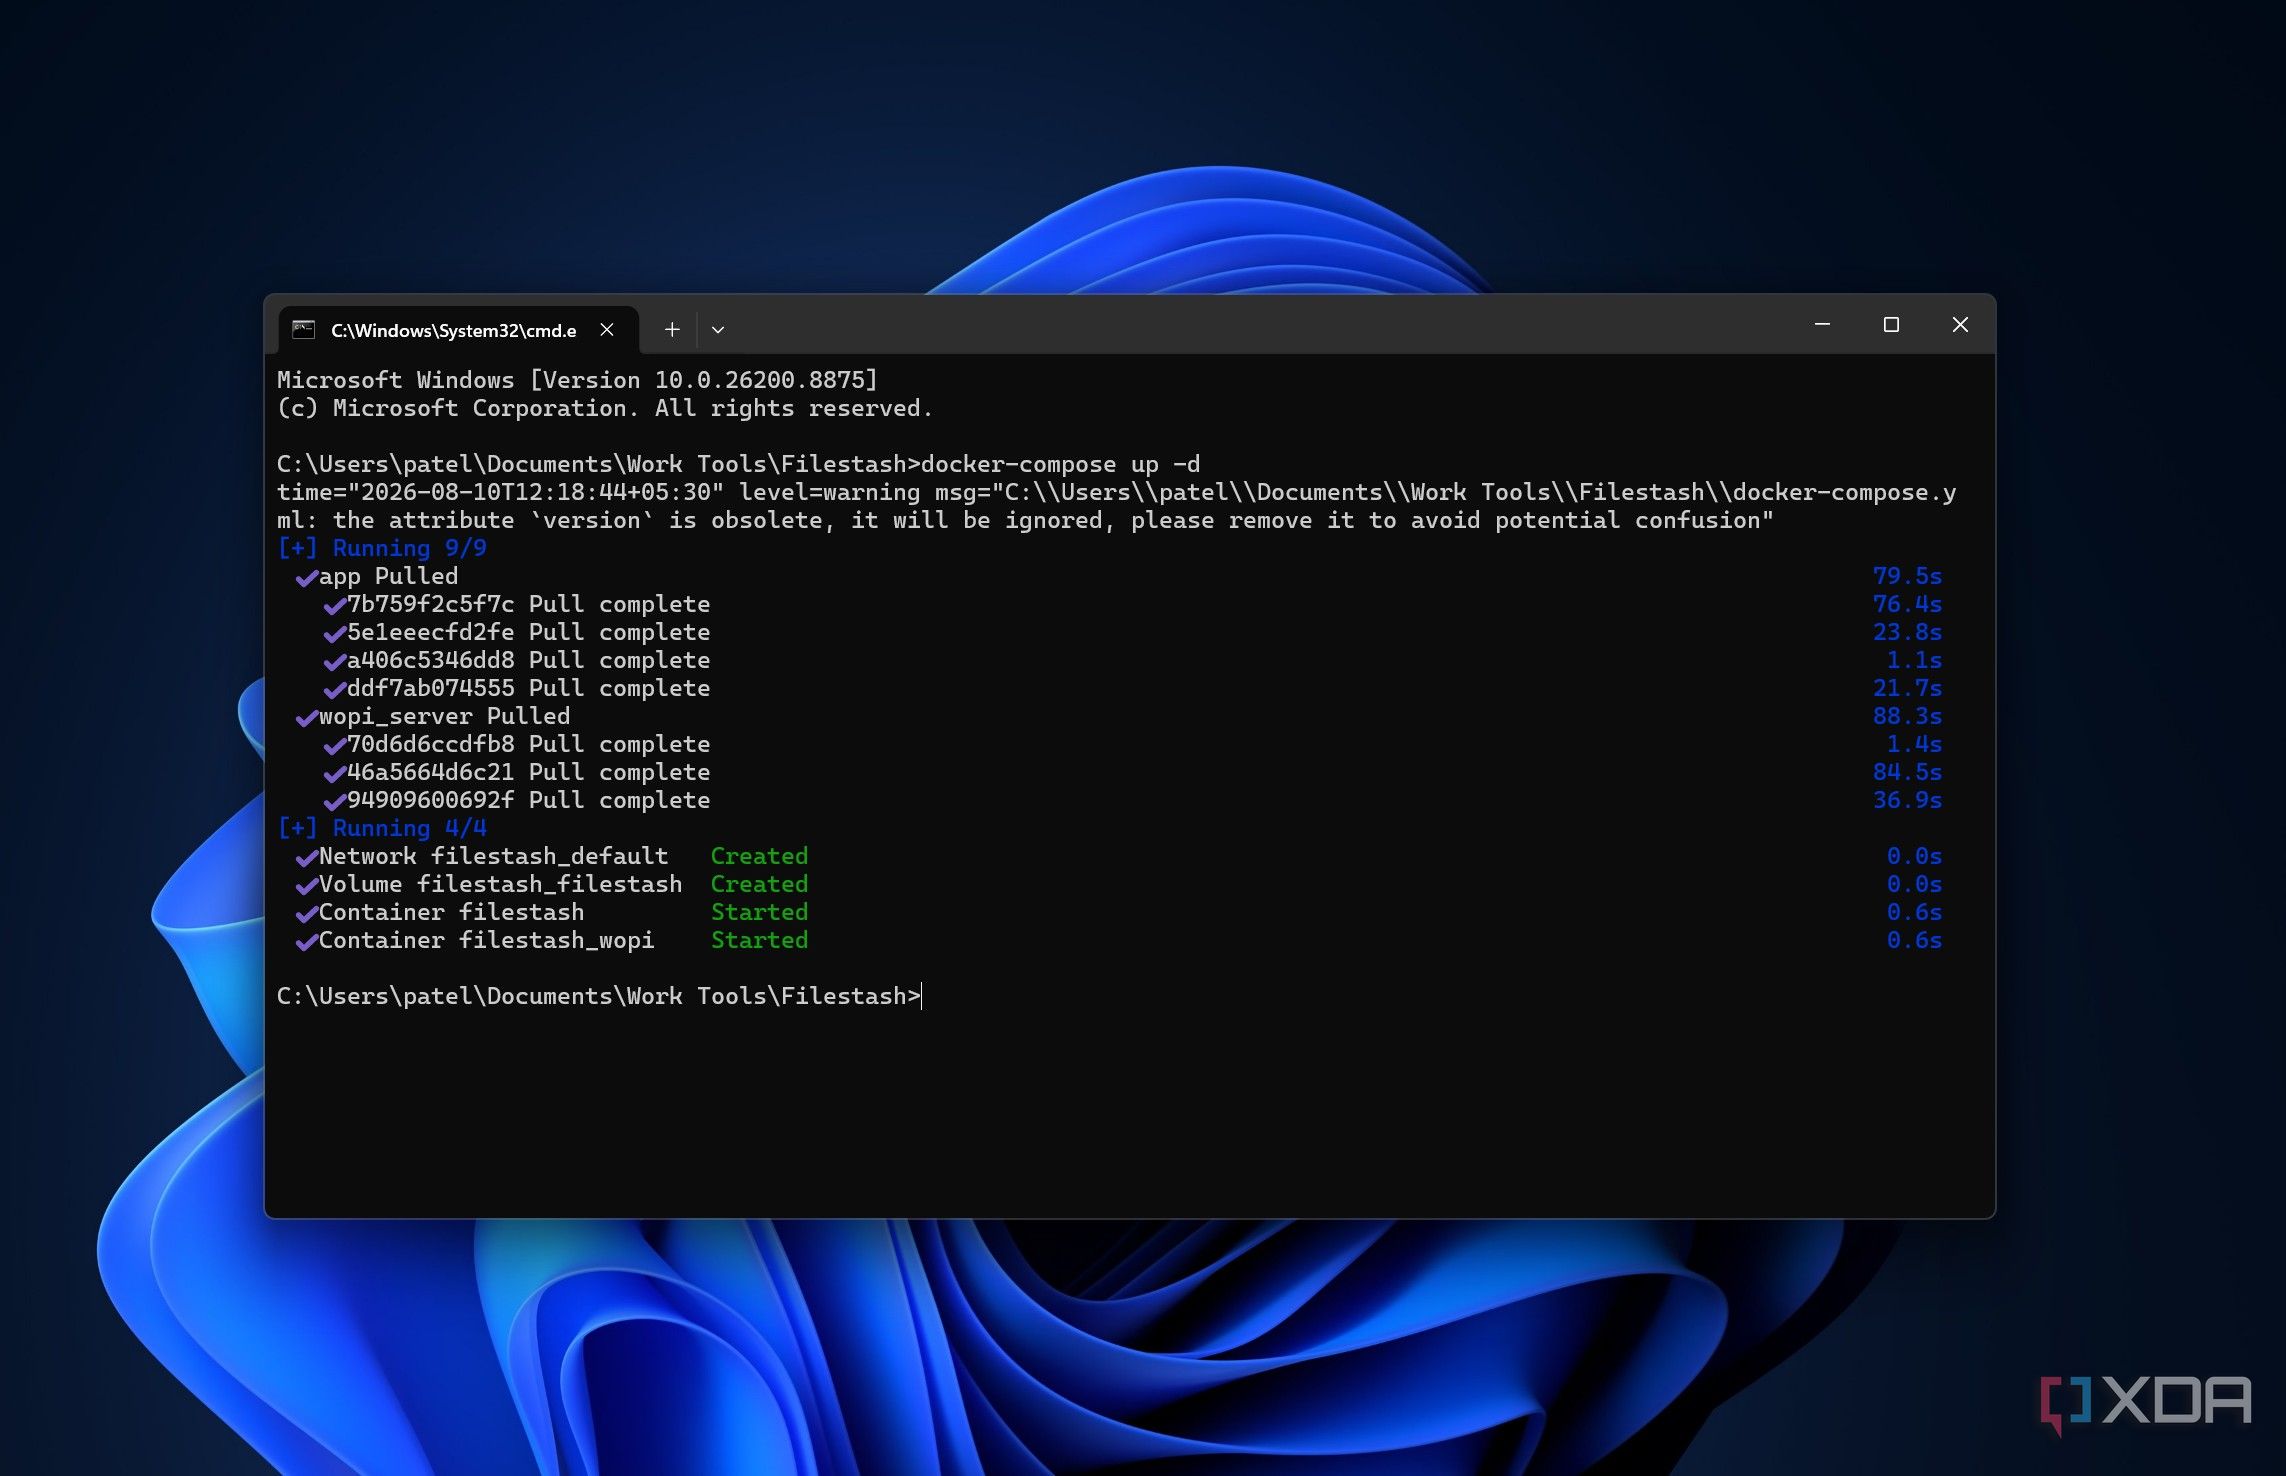Click the '79.5s' duration value
This screenshot has width=2286, height=1476.
pos(1907,576)
